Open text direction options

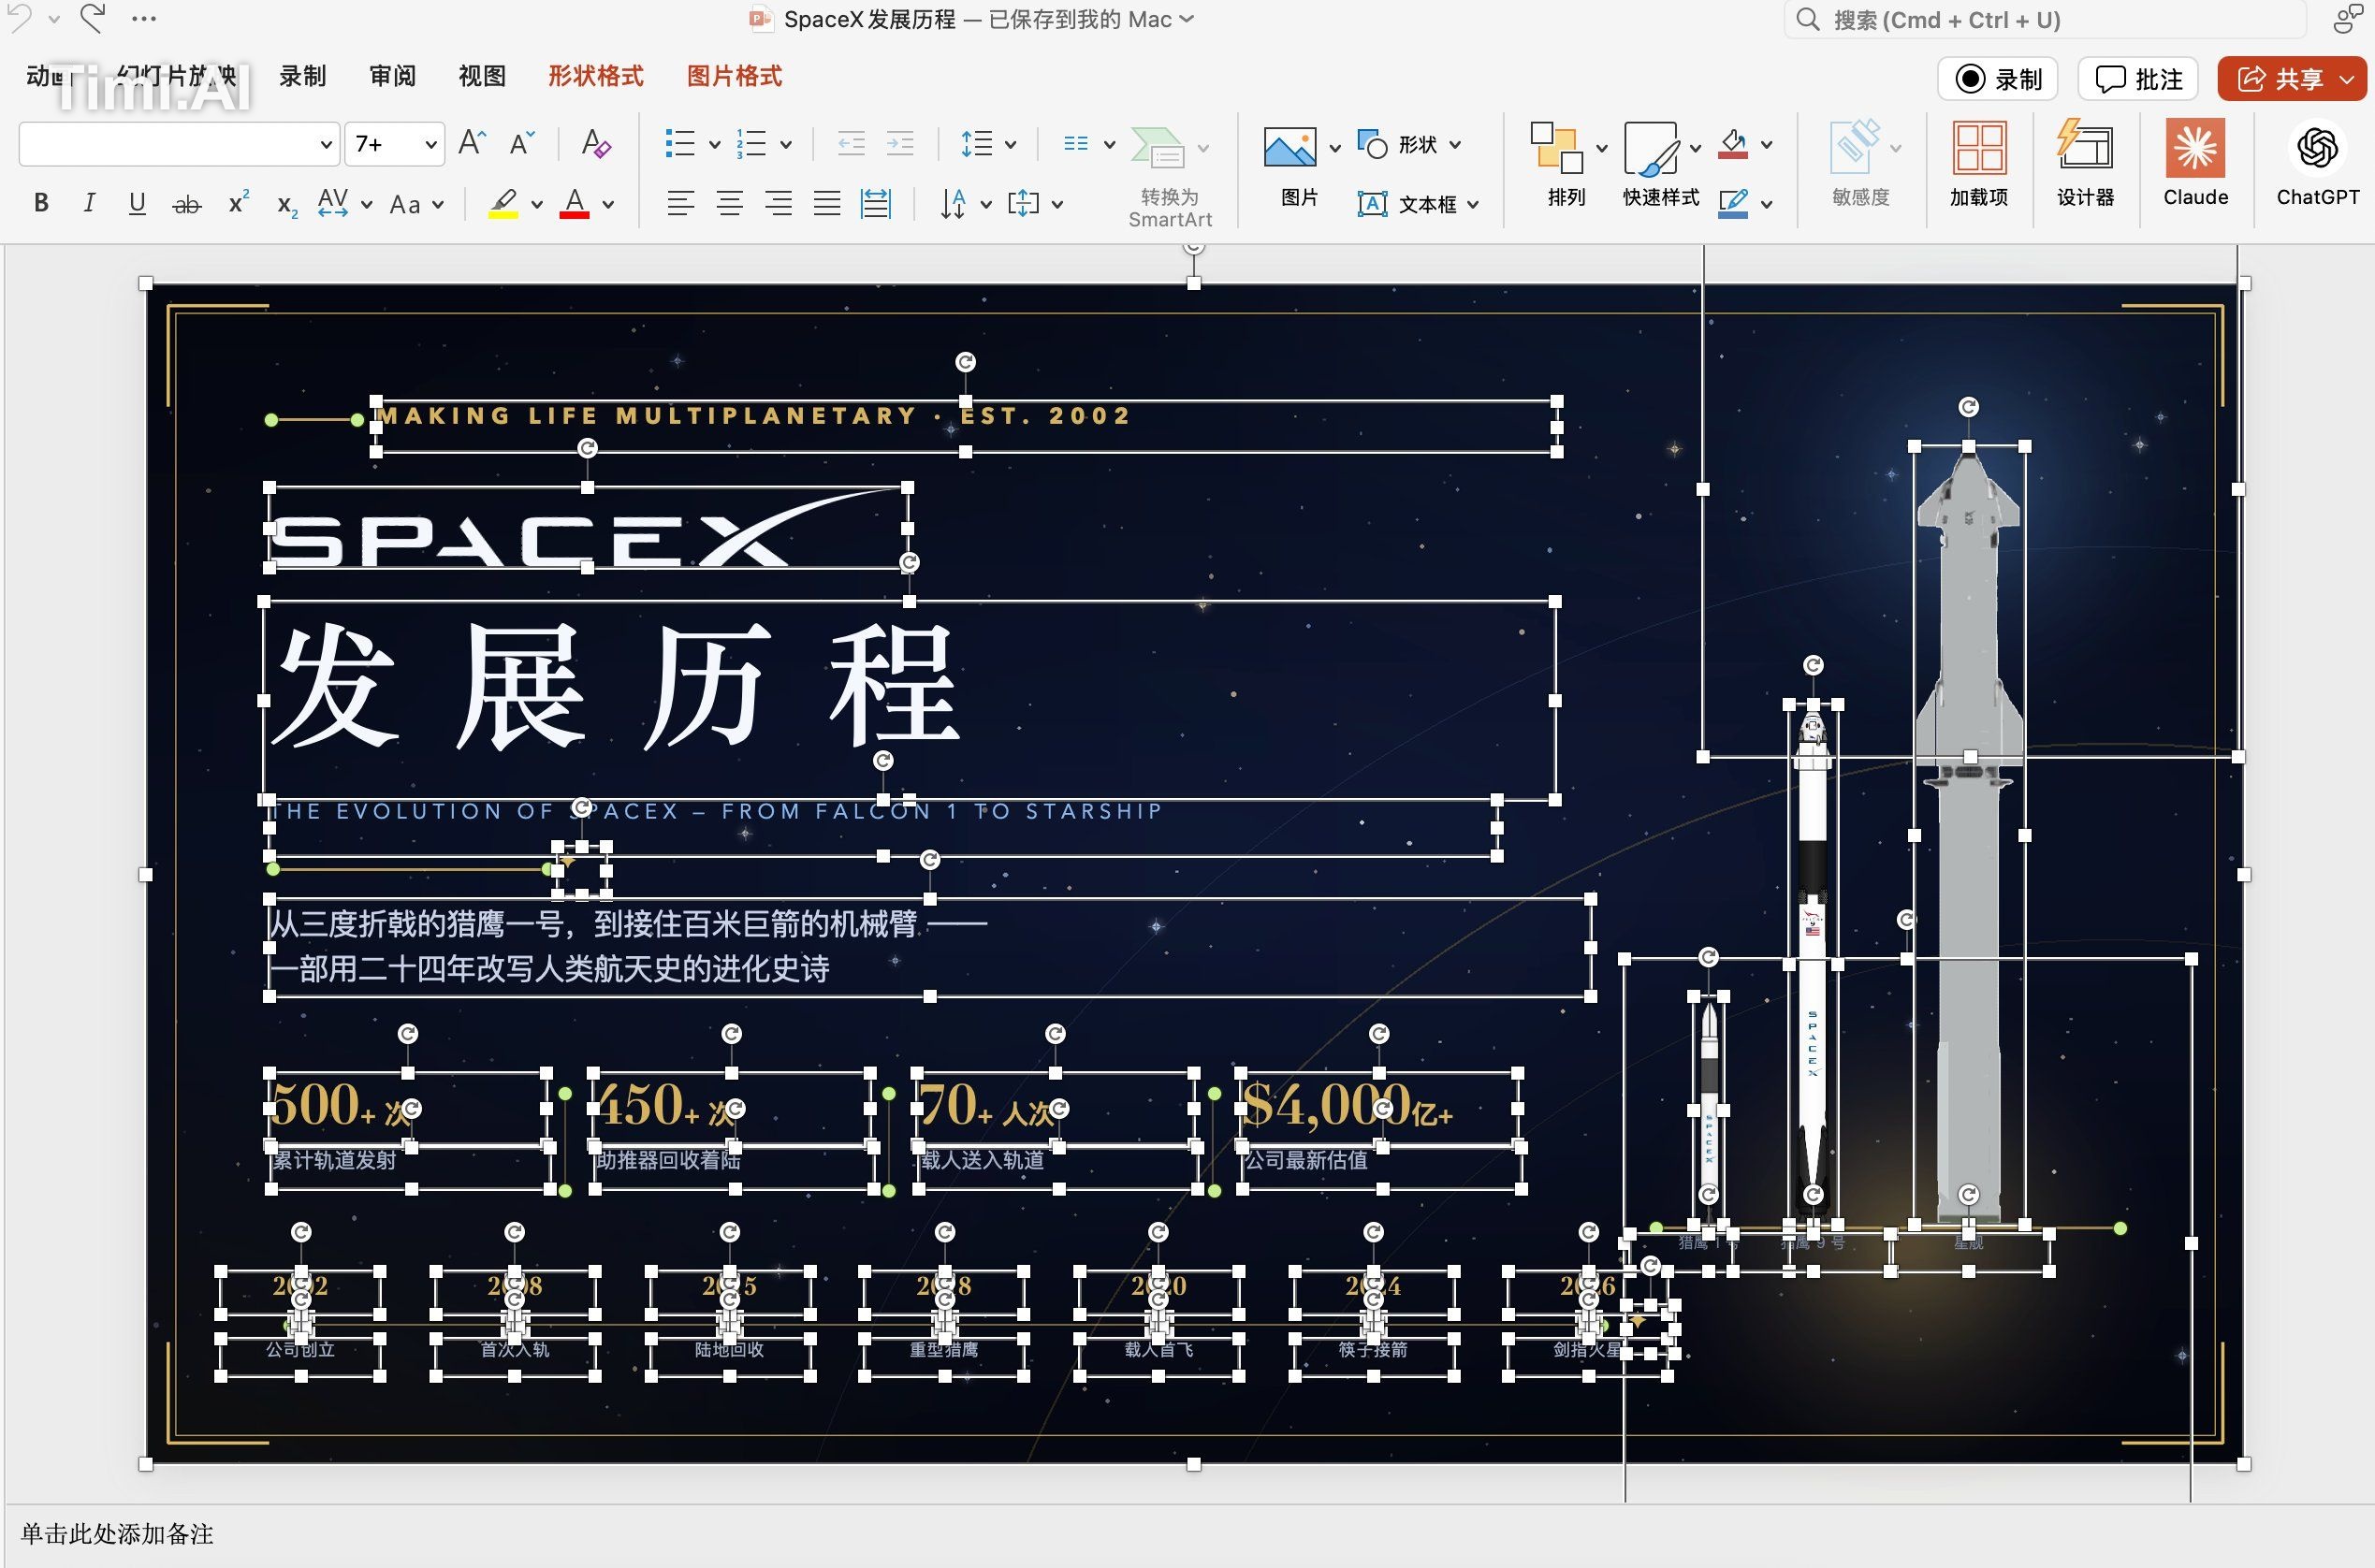pyautogui.click(x=954, y=204)
